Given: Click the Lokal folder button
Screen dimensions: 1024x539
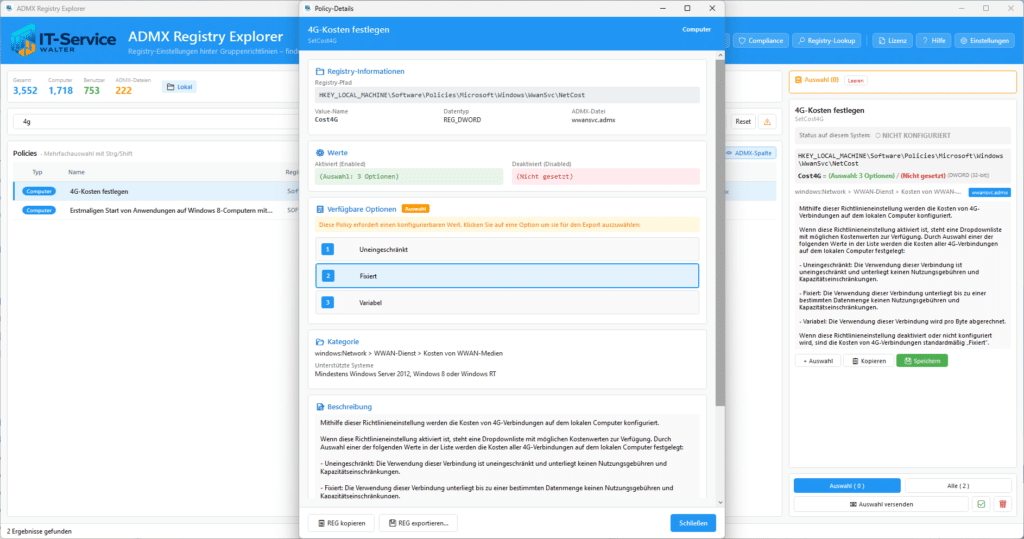Looking at the screenshot, I should pyautogui.click(x=180, y=87).
